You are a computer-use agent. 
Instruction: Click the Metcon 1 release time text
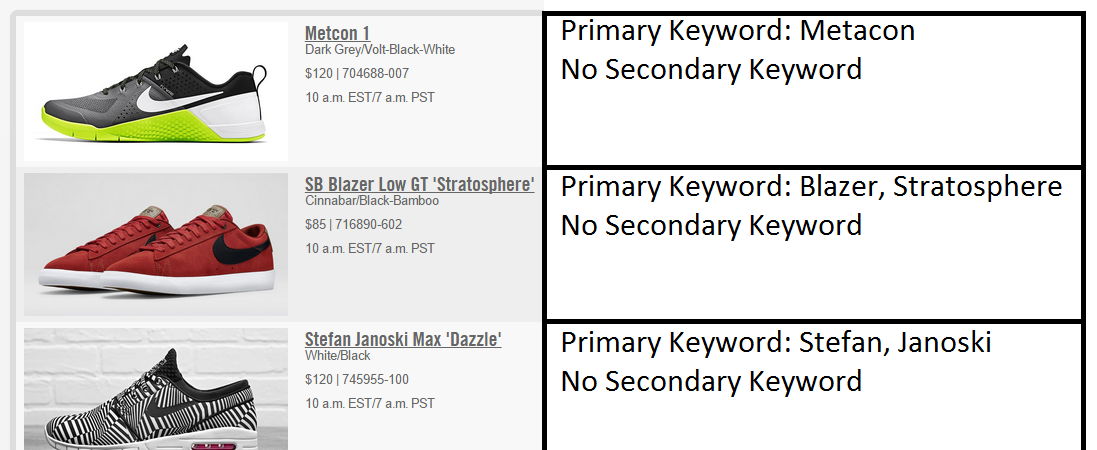pyautogui.click(x=370, y=97)
